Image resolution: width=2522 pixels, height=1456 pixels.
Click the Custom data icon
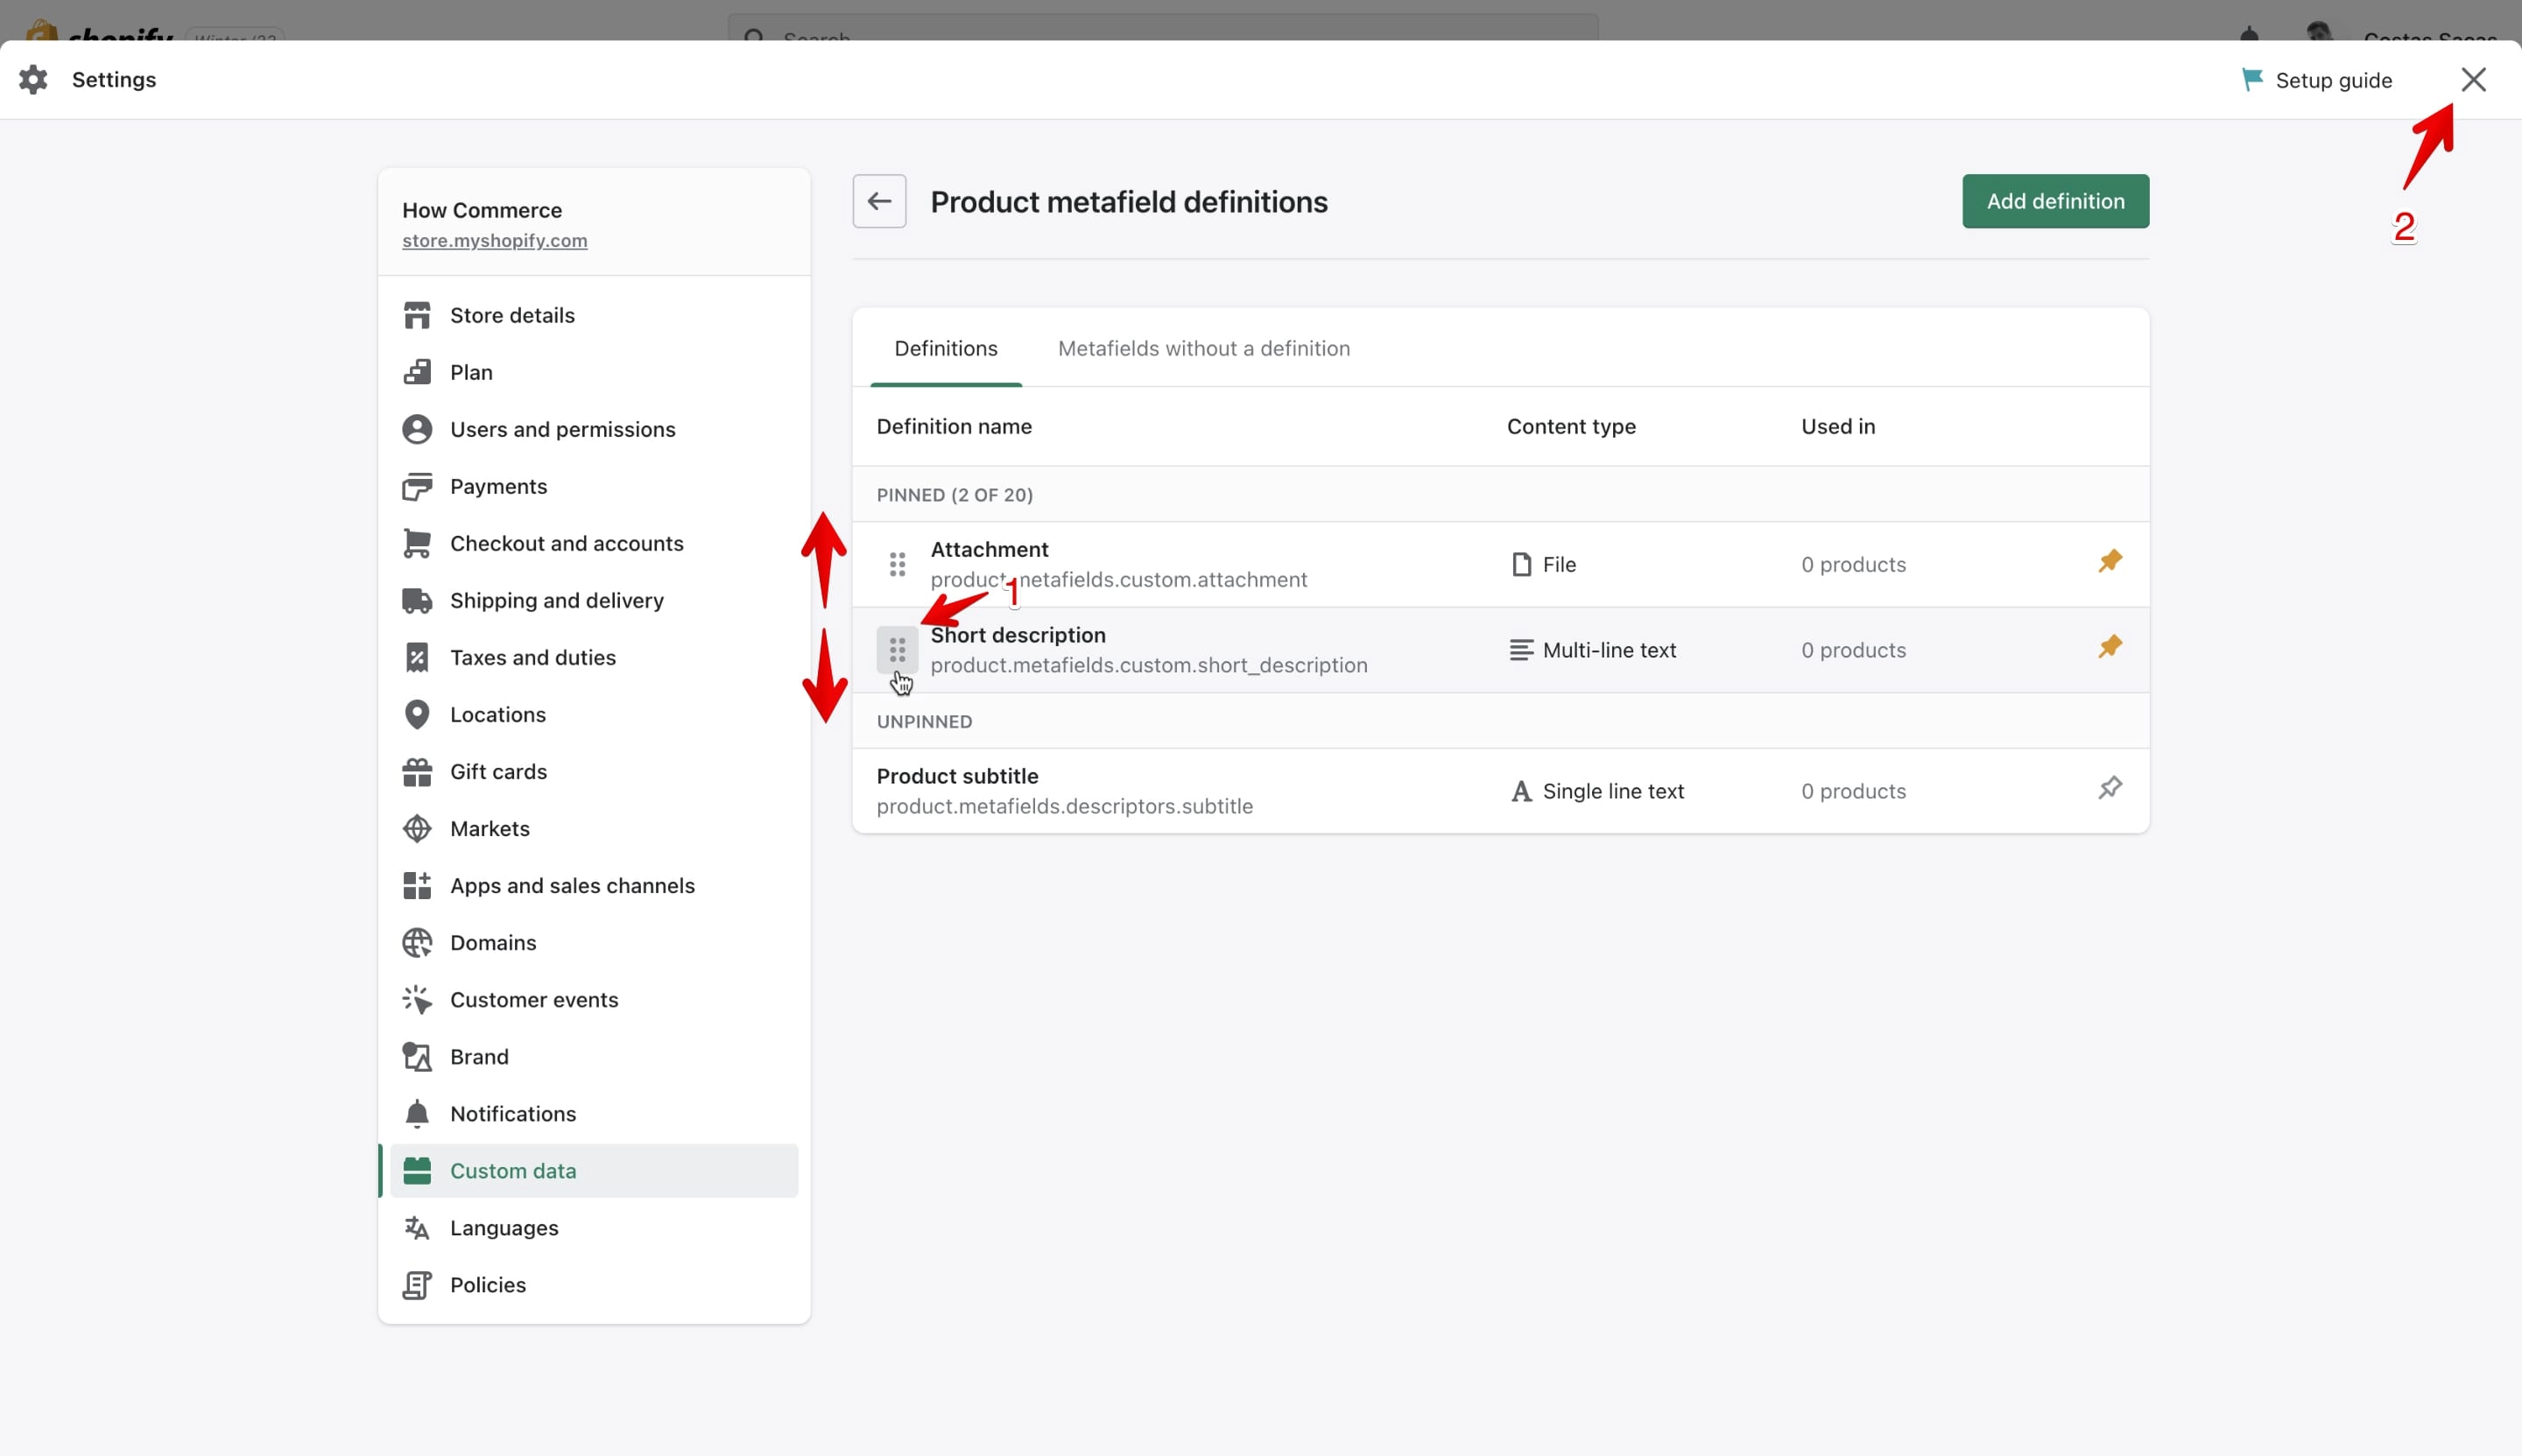417,1170
